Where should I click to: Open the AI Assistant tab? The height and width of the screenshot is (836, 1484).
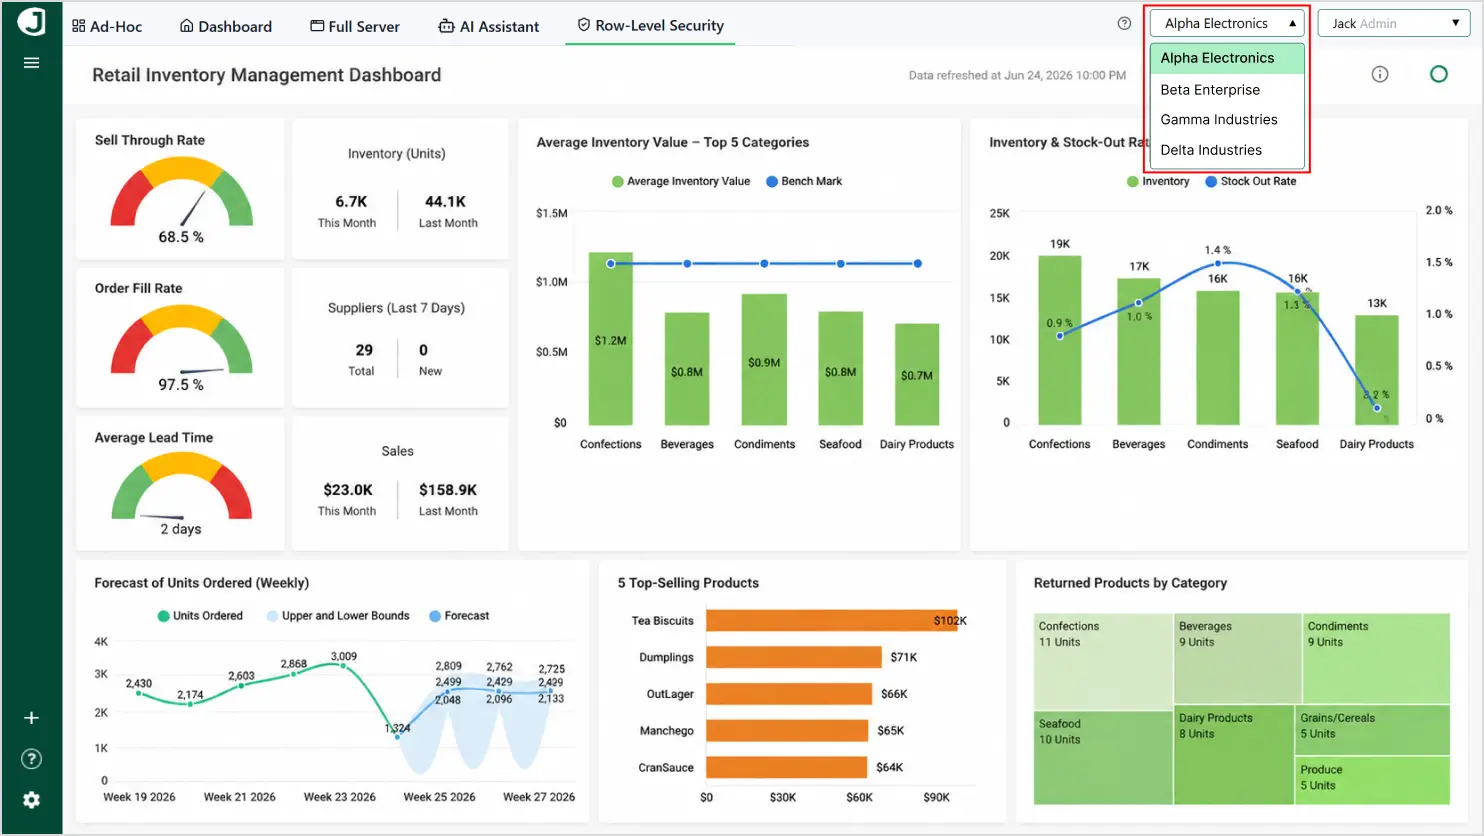click(x=489, y=26)
